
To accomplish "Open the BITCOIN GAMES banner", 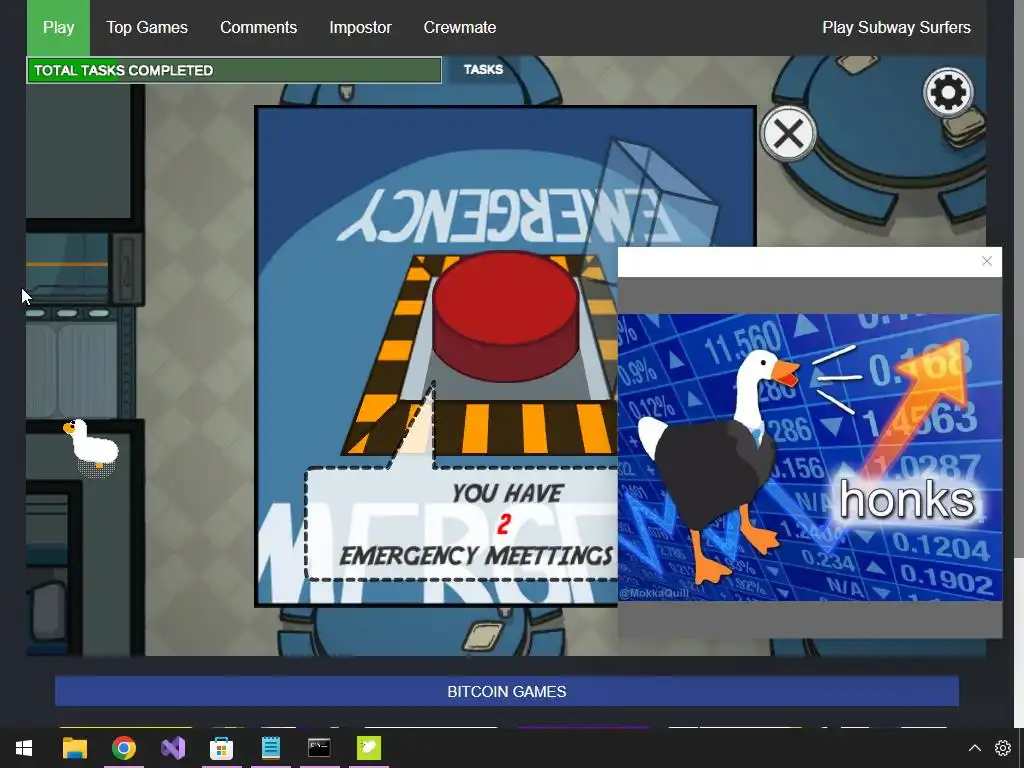I will (x=507, y=692).
